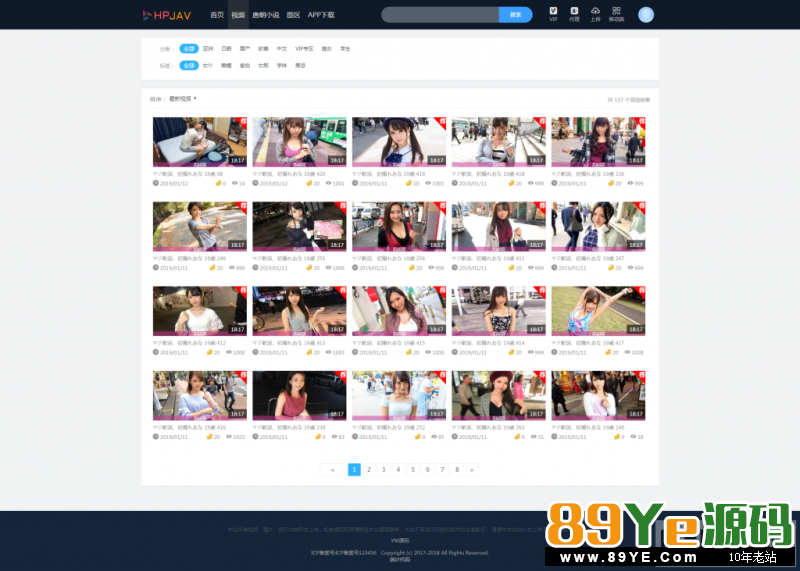Click the blue 搜索 search button
Screen dimensions: 800x571
pyautogui.click(x=515, y=15)
